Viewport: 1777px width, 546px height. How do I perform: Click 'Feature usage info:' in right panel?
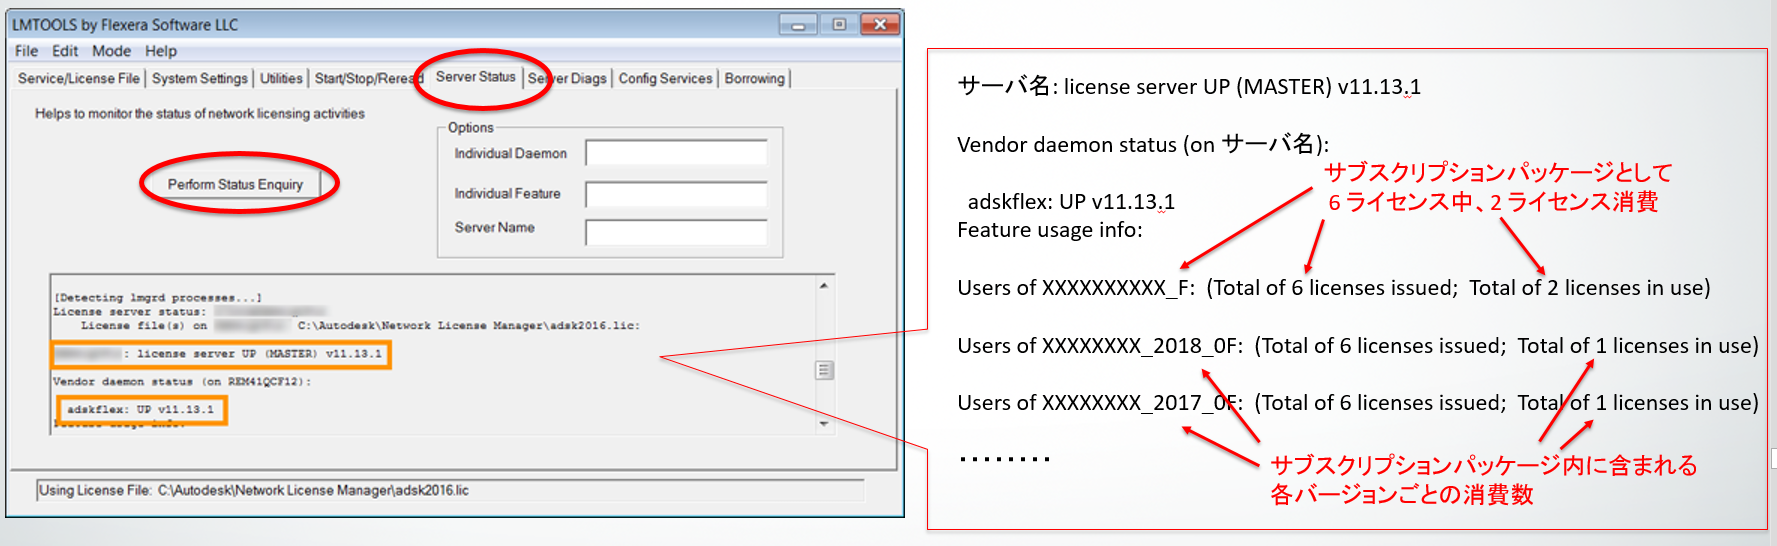(1050, 230)
